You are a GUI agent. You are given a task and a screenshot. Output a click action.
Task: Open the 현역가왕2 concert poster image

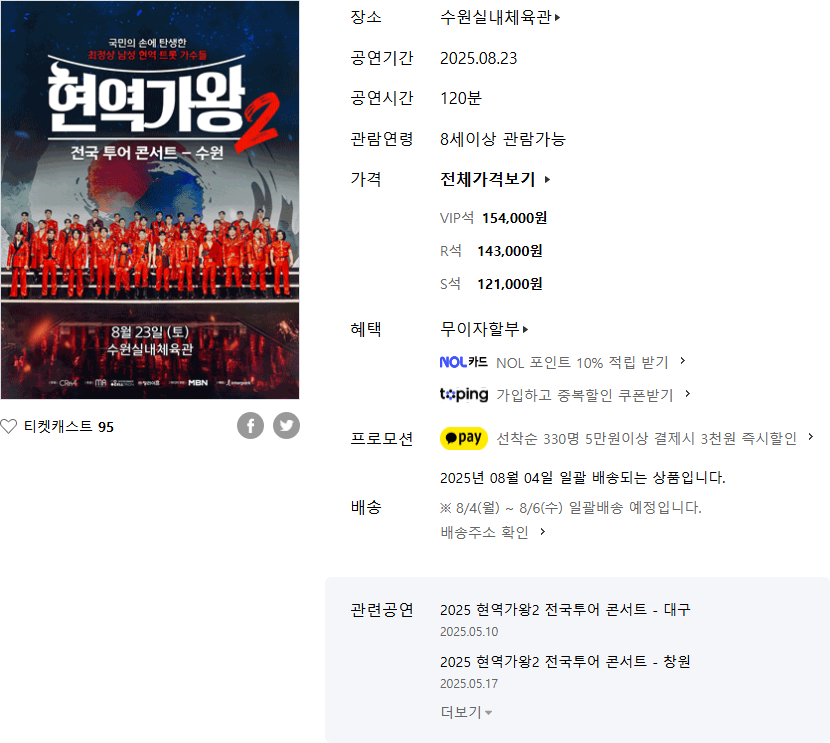(x=150, y=200)
